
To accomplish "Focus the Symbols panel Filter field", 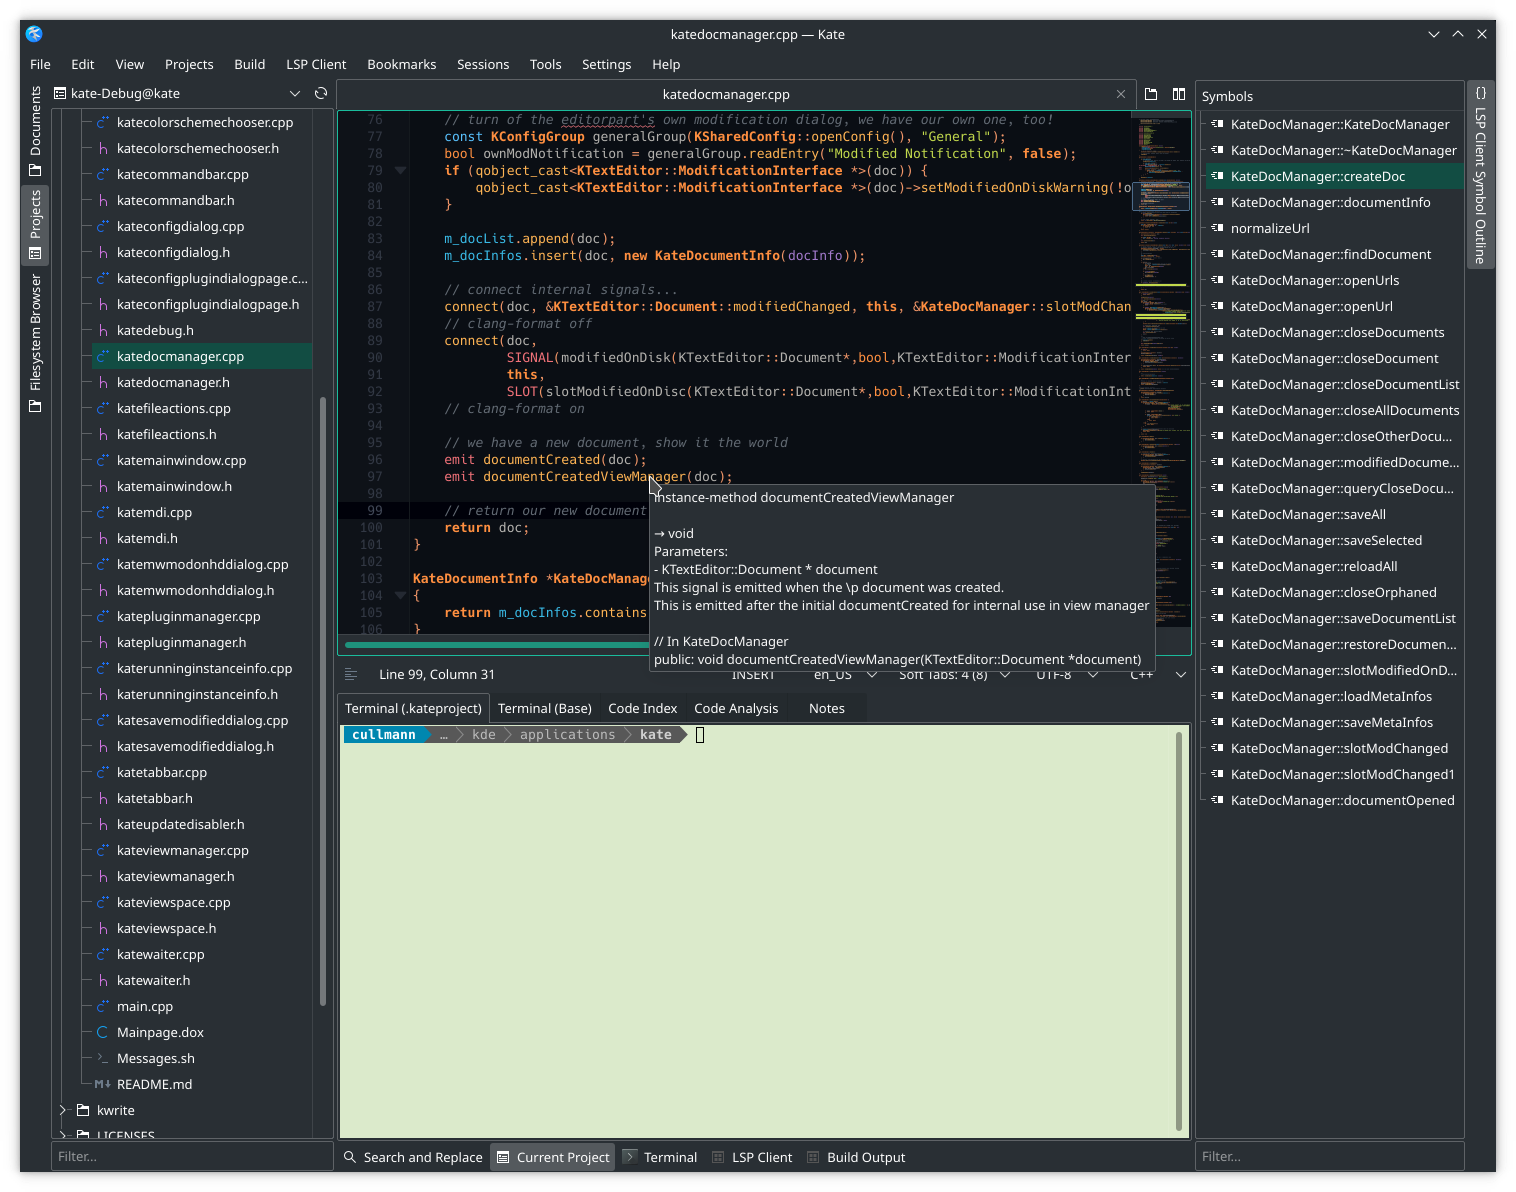I will coord(1330,1156).
